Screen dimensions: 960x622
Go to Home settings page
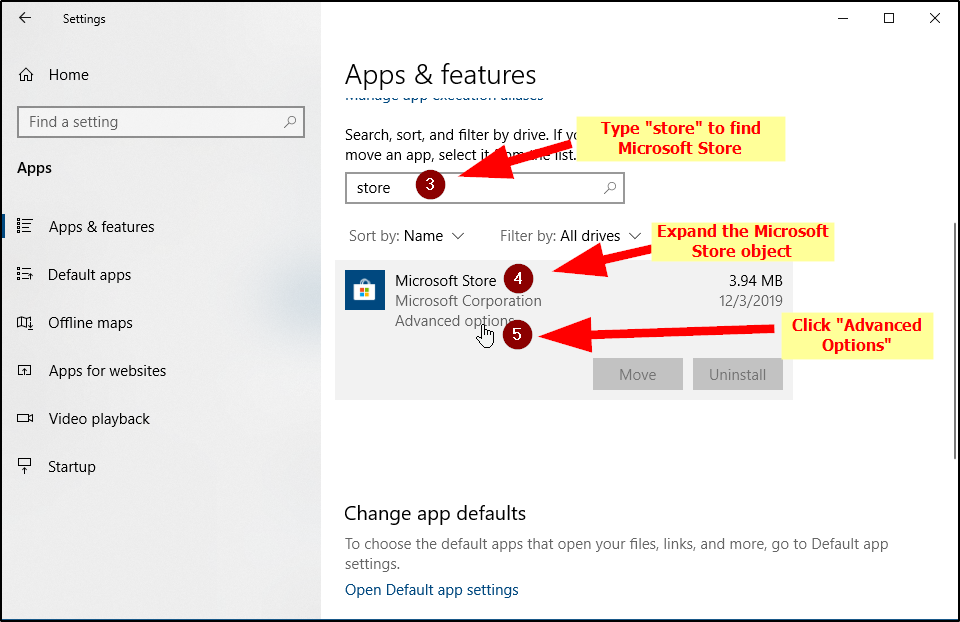pos(69,75)
